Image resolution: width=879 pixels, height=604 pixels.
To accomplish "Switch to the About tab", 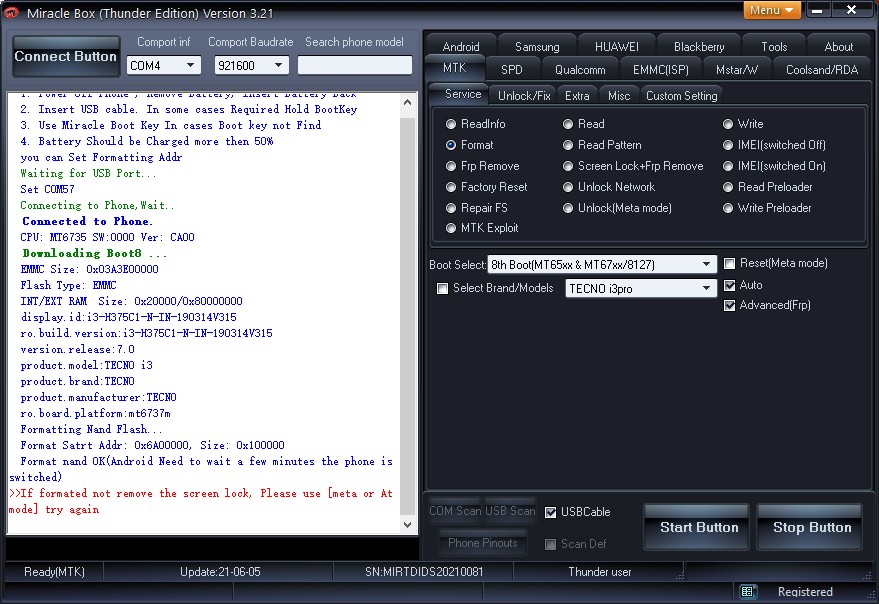I will coord(839,47).
